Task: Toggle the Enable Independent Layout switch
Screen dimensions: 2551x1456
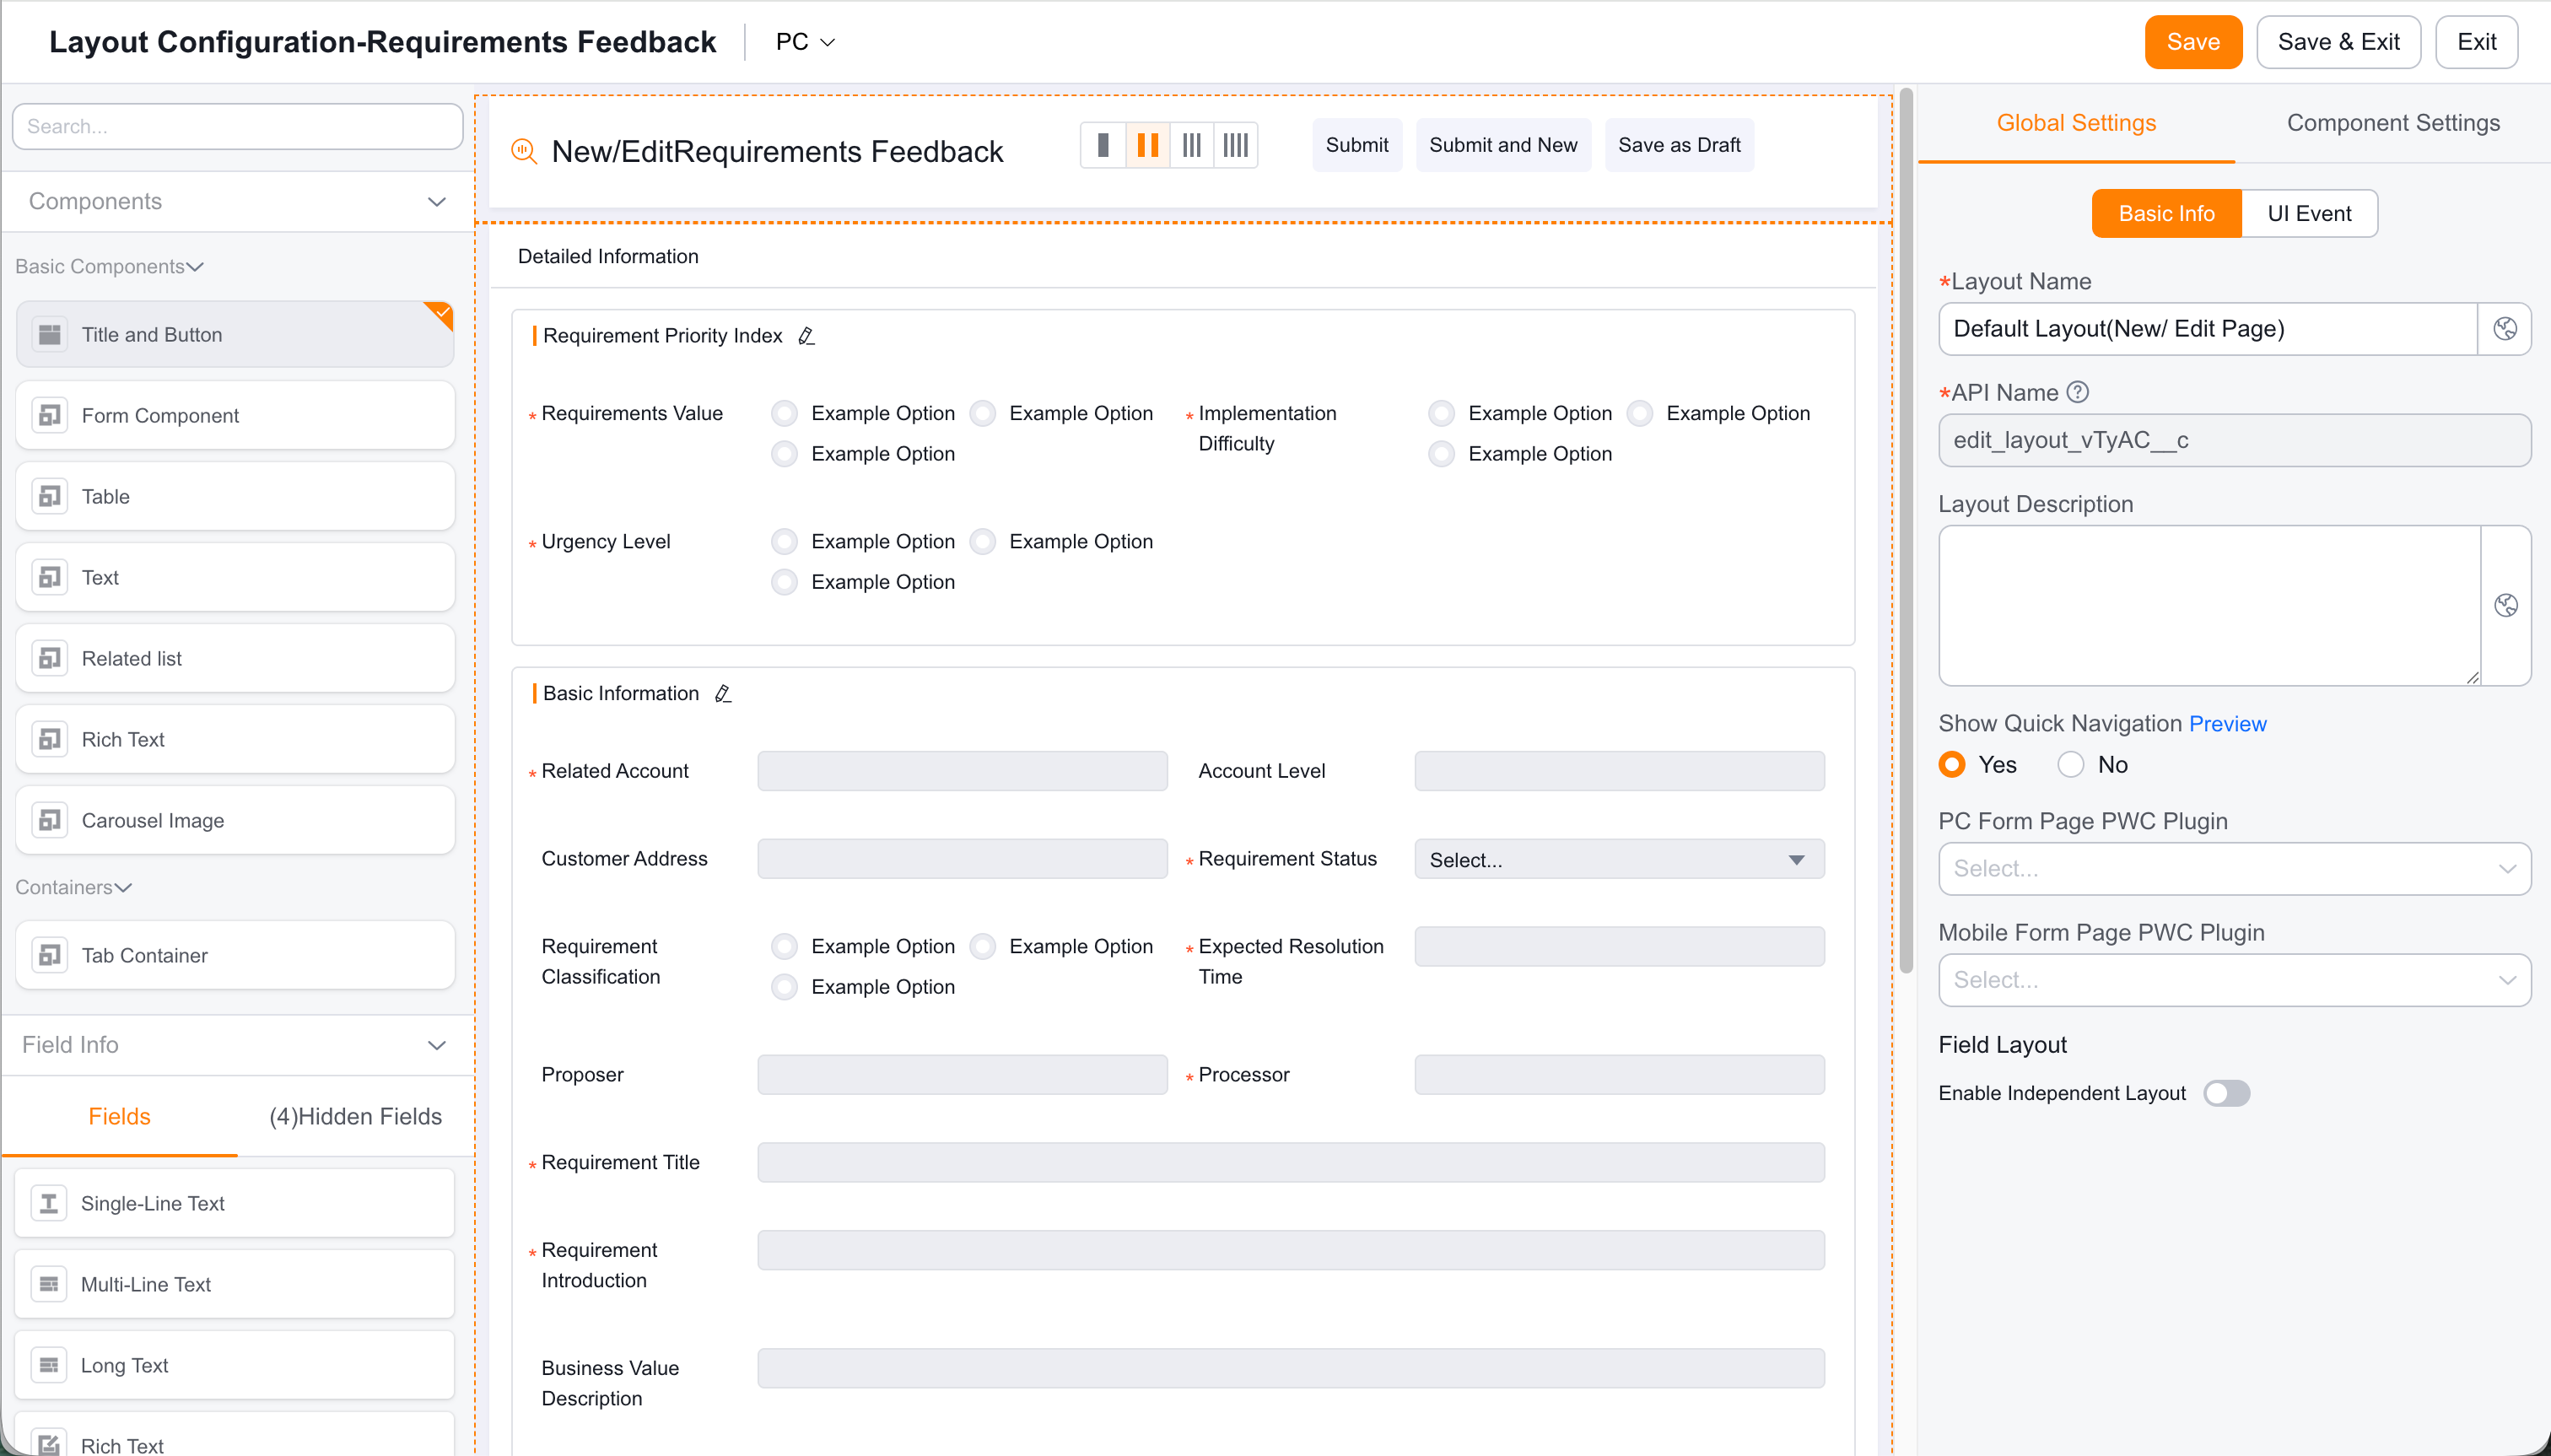Action: pos(2227,1093)
